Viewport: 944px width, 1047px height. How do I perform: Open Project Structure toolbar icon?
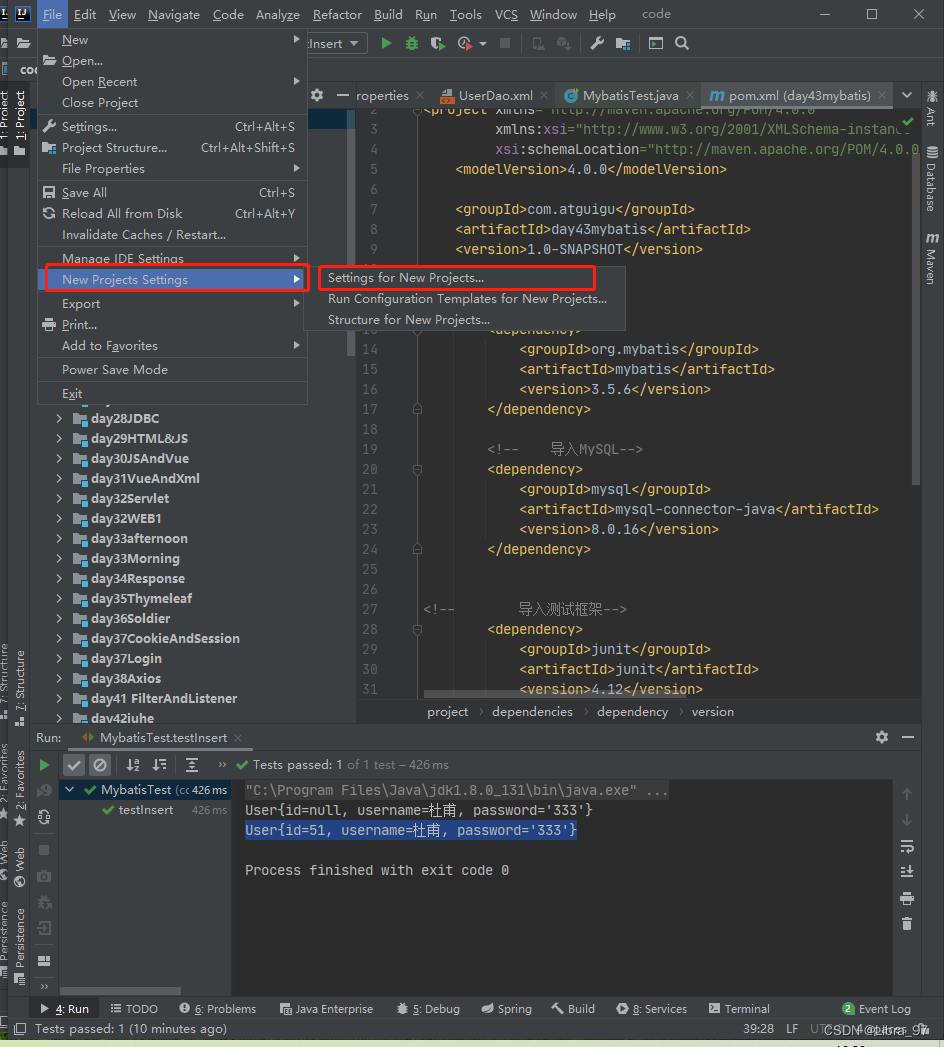click(x=623, y=43)
